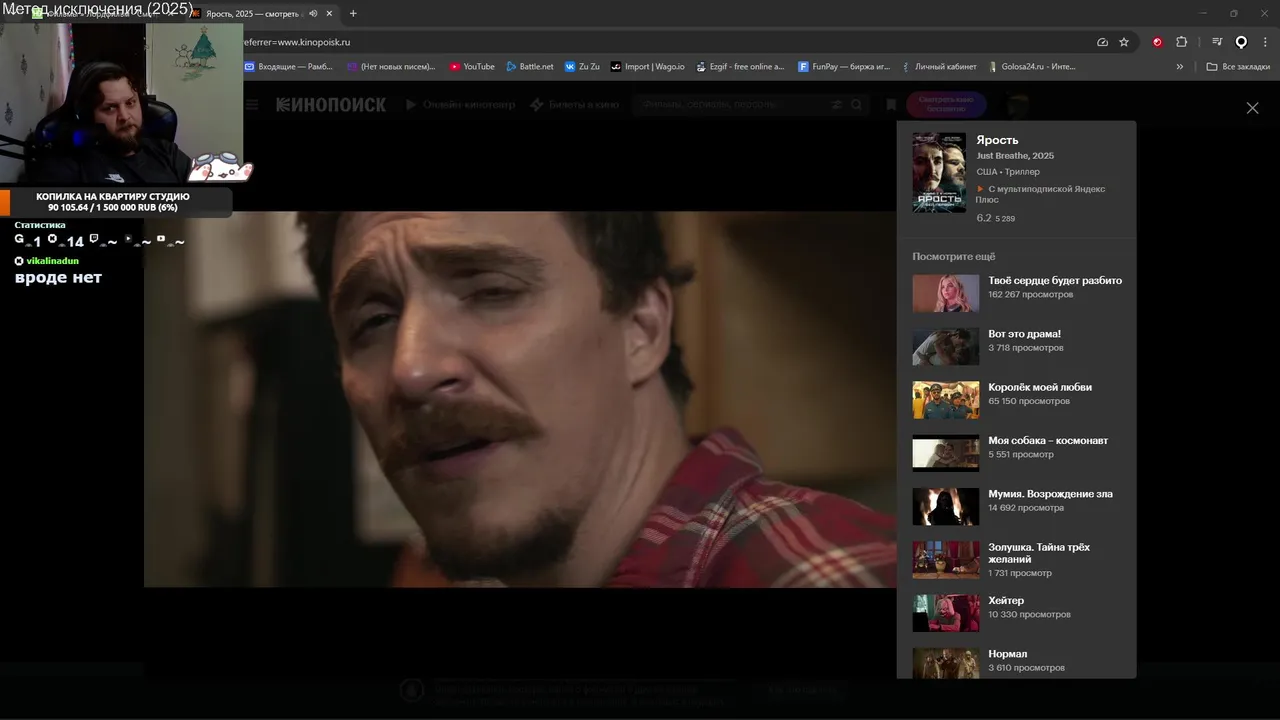Select the Вот это драма! title
1280x720 pixels.
(1024, 334)
